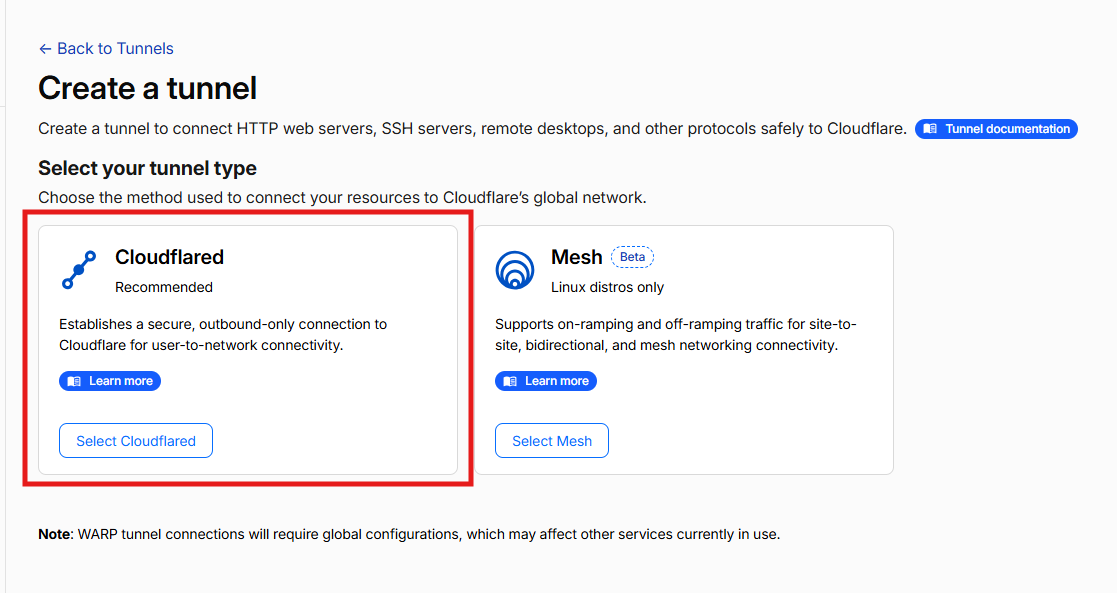Open Learn more under Mesh
This screenshot has width=1117, height=593.
546,381
